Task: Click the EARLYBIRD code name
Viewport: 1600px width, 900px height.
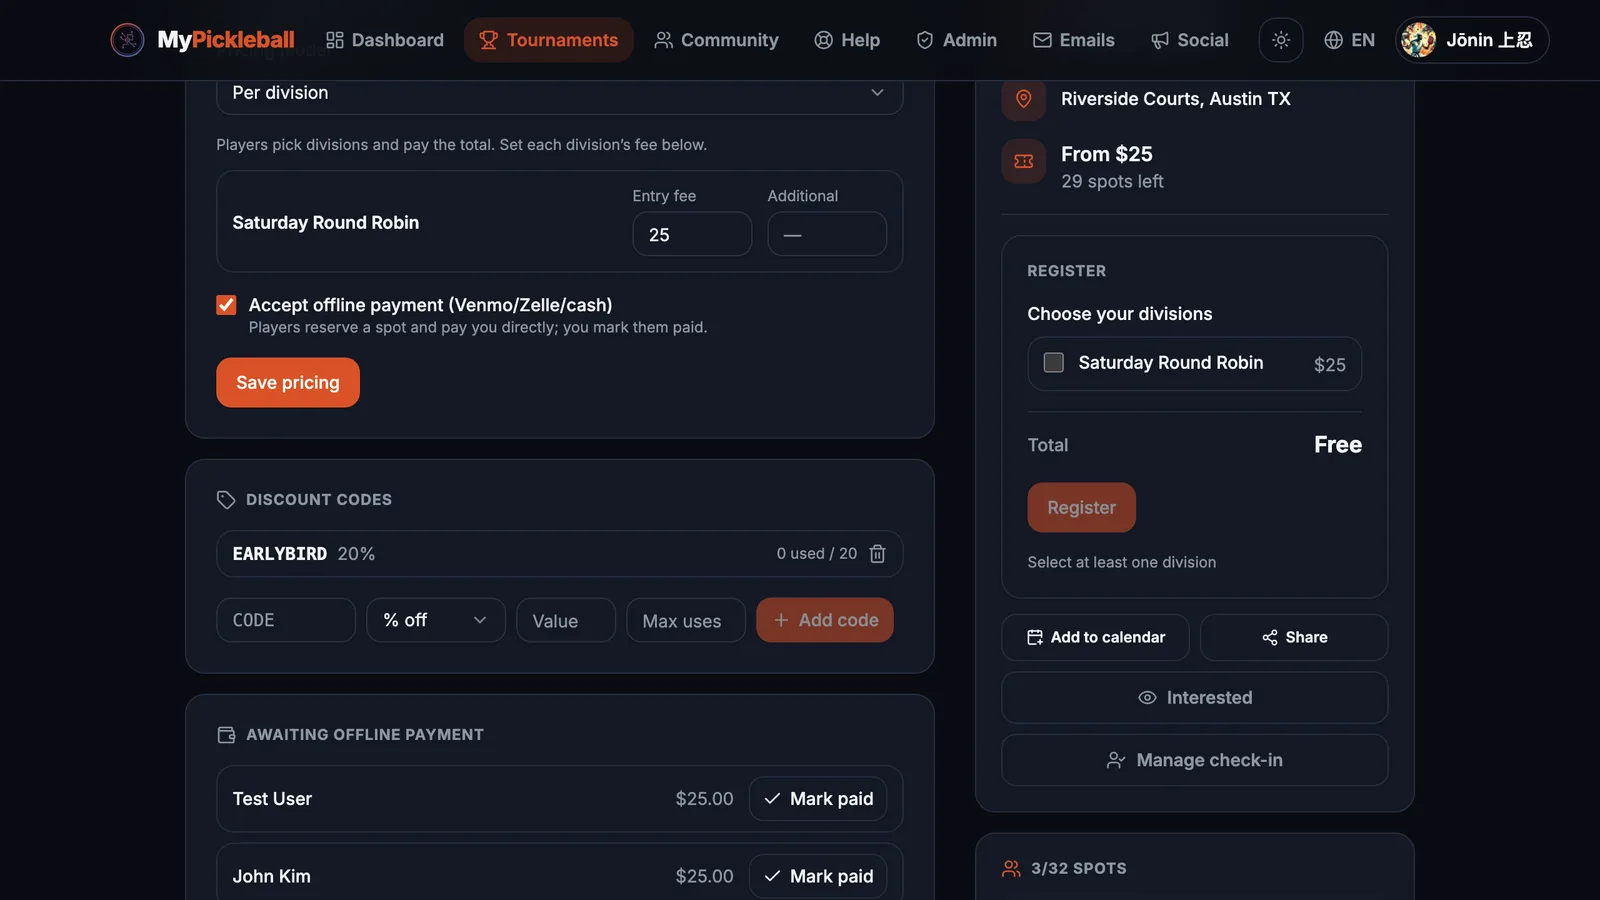Action: (x=280, y=554)
